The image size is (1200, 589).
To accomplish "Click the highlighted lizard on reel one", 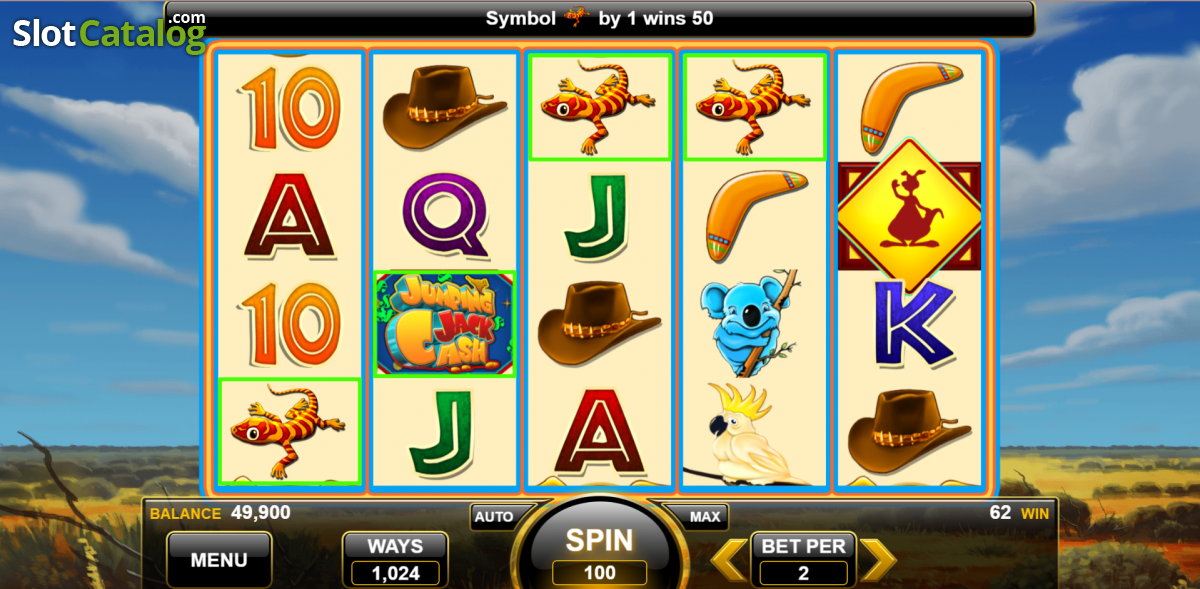I will click(290, 431).
